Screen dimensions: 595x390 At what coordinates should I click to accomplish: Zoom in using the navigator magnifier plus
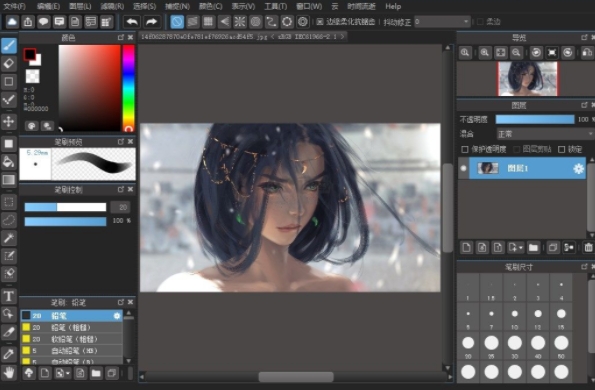[x=485, y=53]
